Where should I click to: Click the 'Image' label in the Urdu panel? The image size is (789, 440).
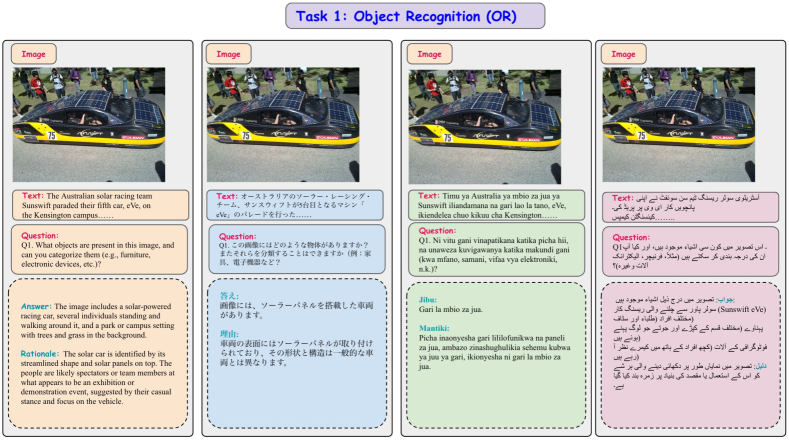621,53
